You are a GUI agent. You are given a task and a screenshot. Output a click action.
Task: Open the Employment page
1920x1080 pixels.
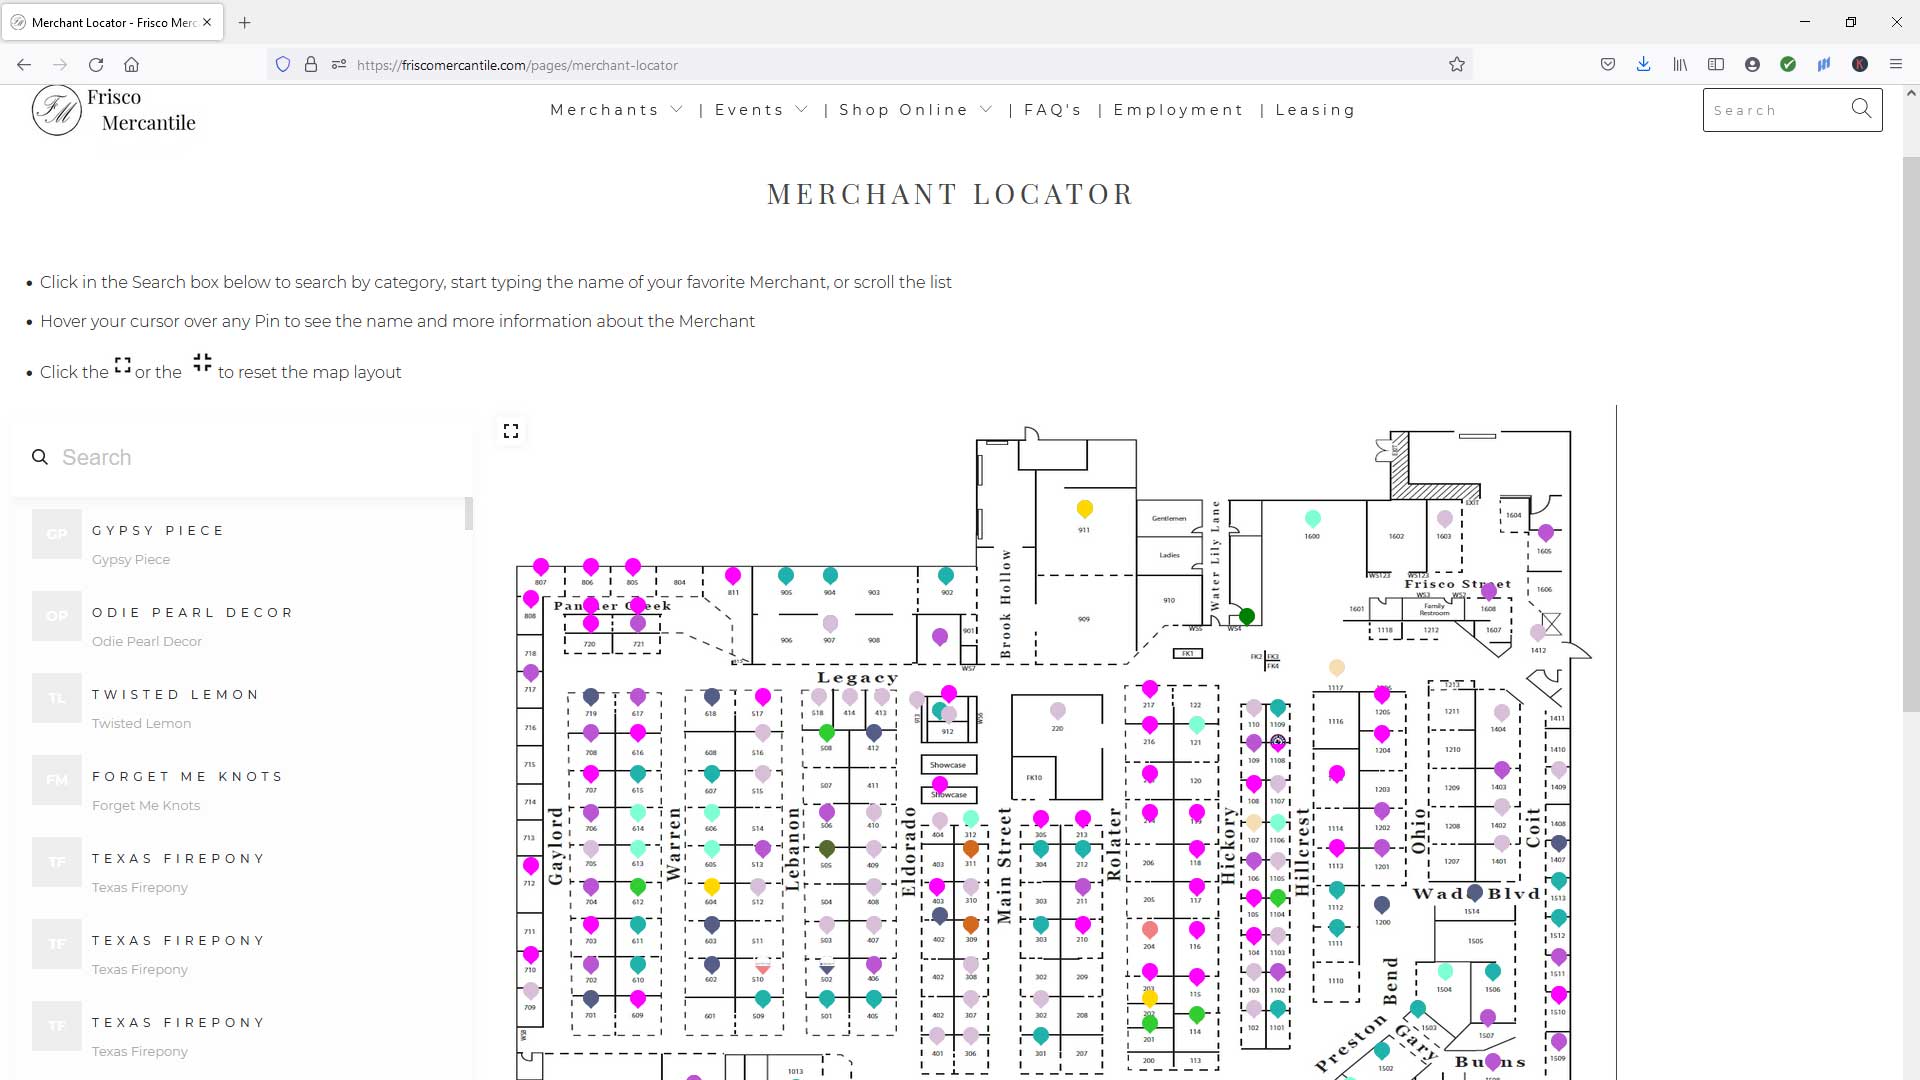1178,110
